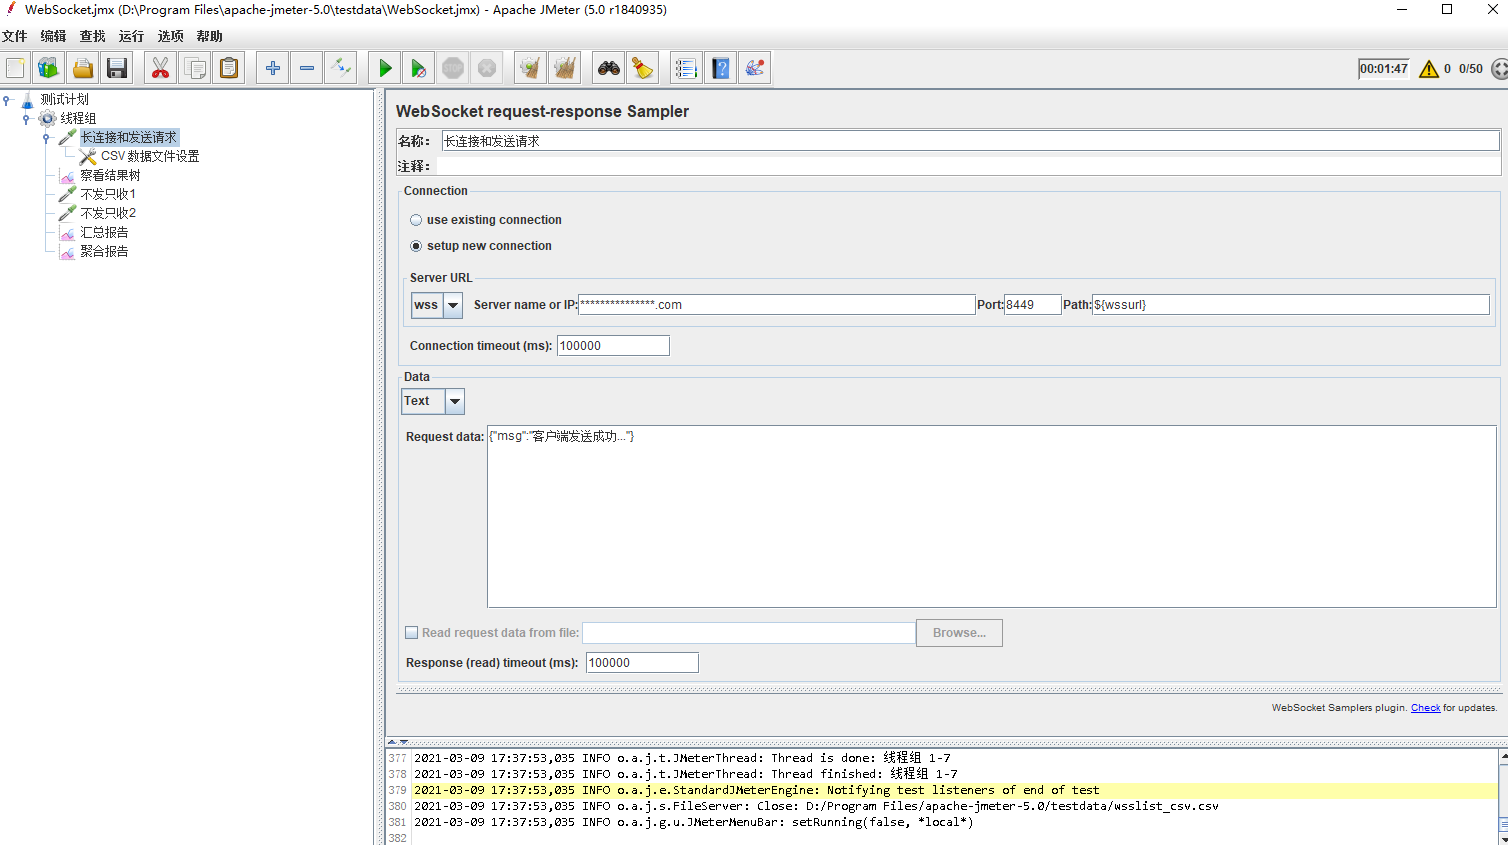Click the warning triangle in the status bar
Viewport: 1508px width, 845px height.
pyautogui.click(x=1428, y=69)
